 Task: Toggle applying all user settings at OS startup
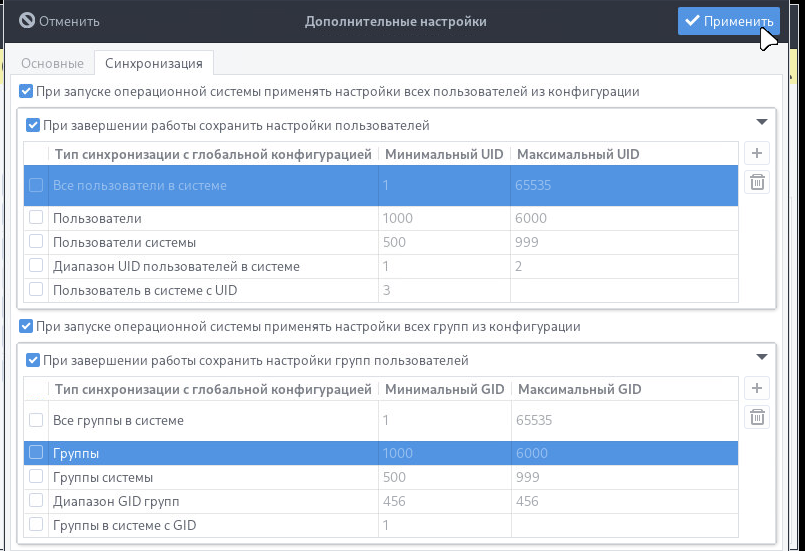coord(26,91)
